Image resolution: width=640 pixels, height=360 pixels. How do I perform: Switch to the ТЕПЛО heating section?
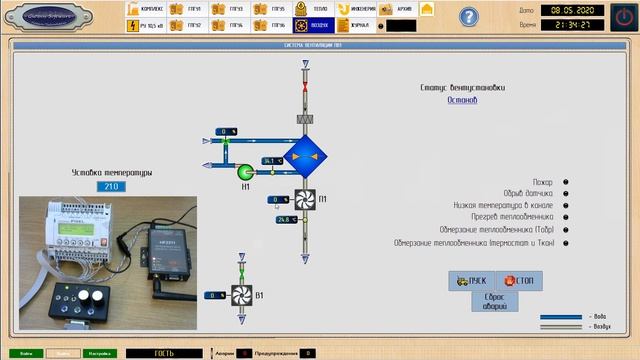[x=313, y=9]
